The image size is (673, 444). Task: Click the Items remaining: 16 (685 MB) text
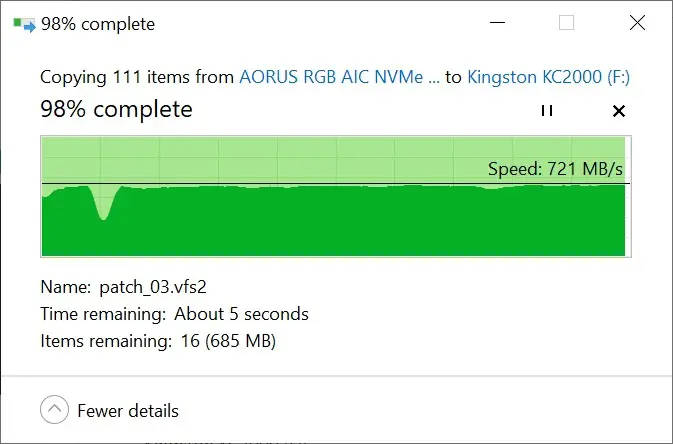(158, 341)
